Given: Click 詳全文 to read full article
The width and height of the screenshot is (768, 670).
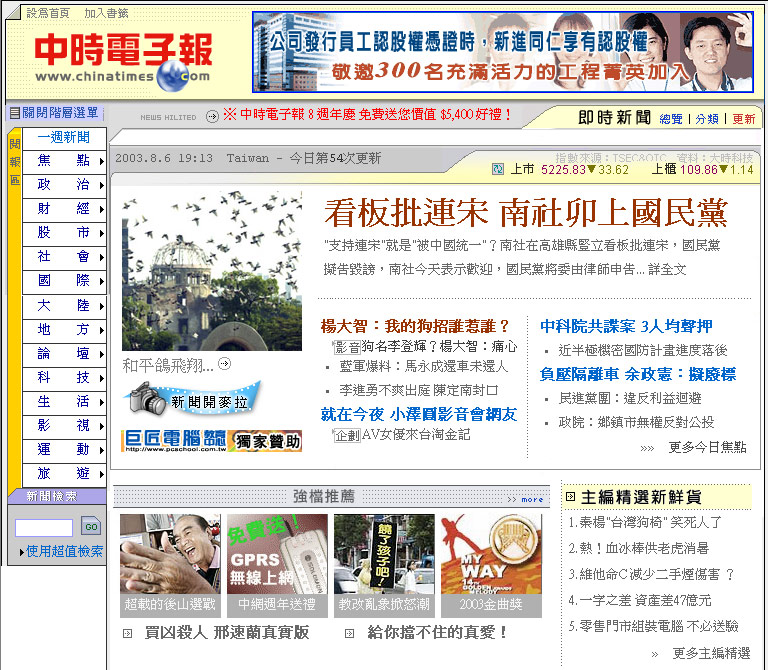Looking at the screenshot, I should pyautogui.click(x=667, y=269).
